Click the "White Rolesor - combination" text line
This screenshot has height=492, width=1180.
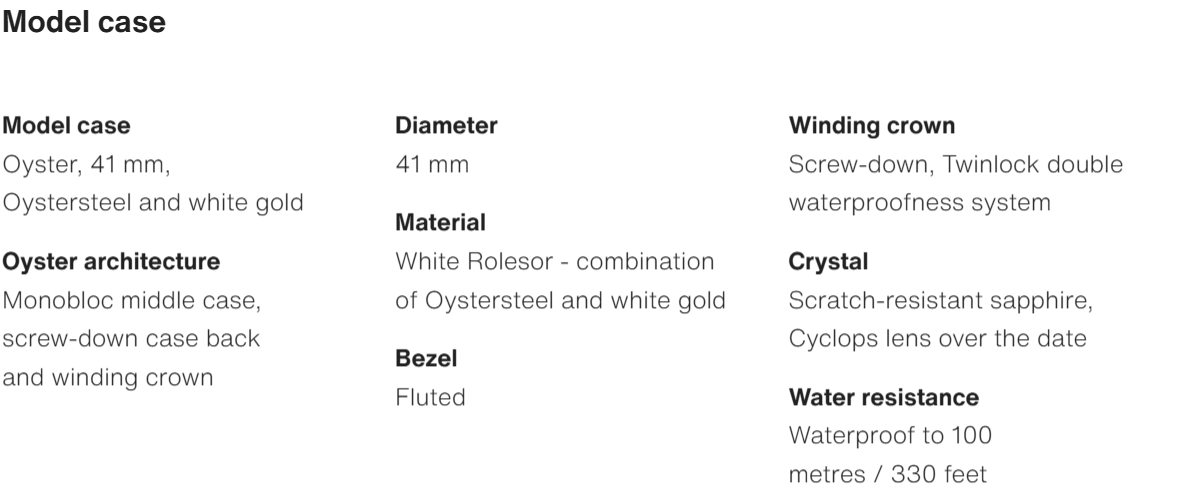(555, 262)
